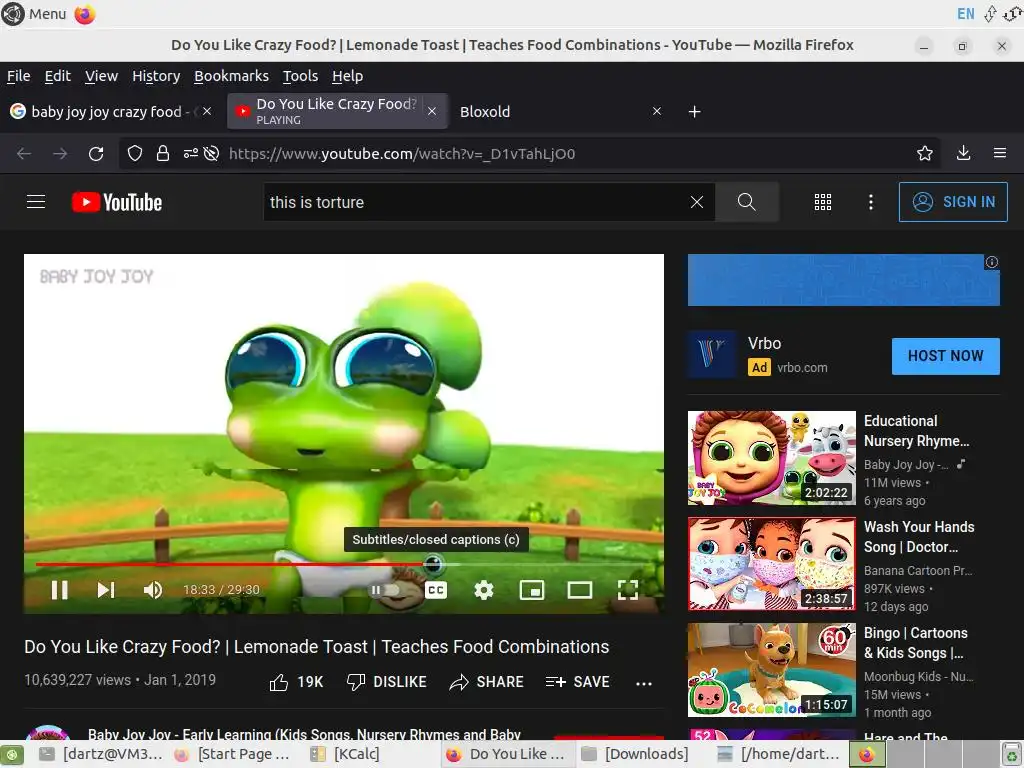This screenshot has width=1024, height=768.
Task: View site security padlock info
Action: coord(163,153)
